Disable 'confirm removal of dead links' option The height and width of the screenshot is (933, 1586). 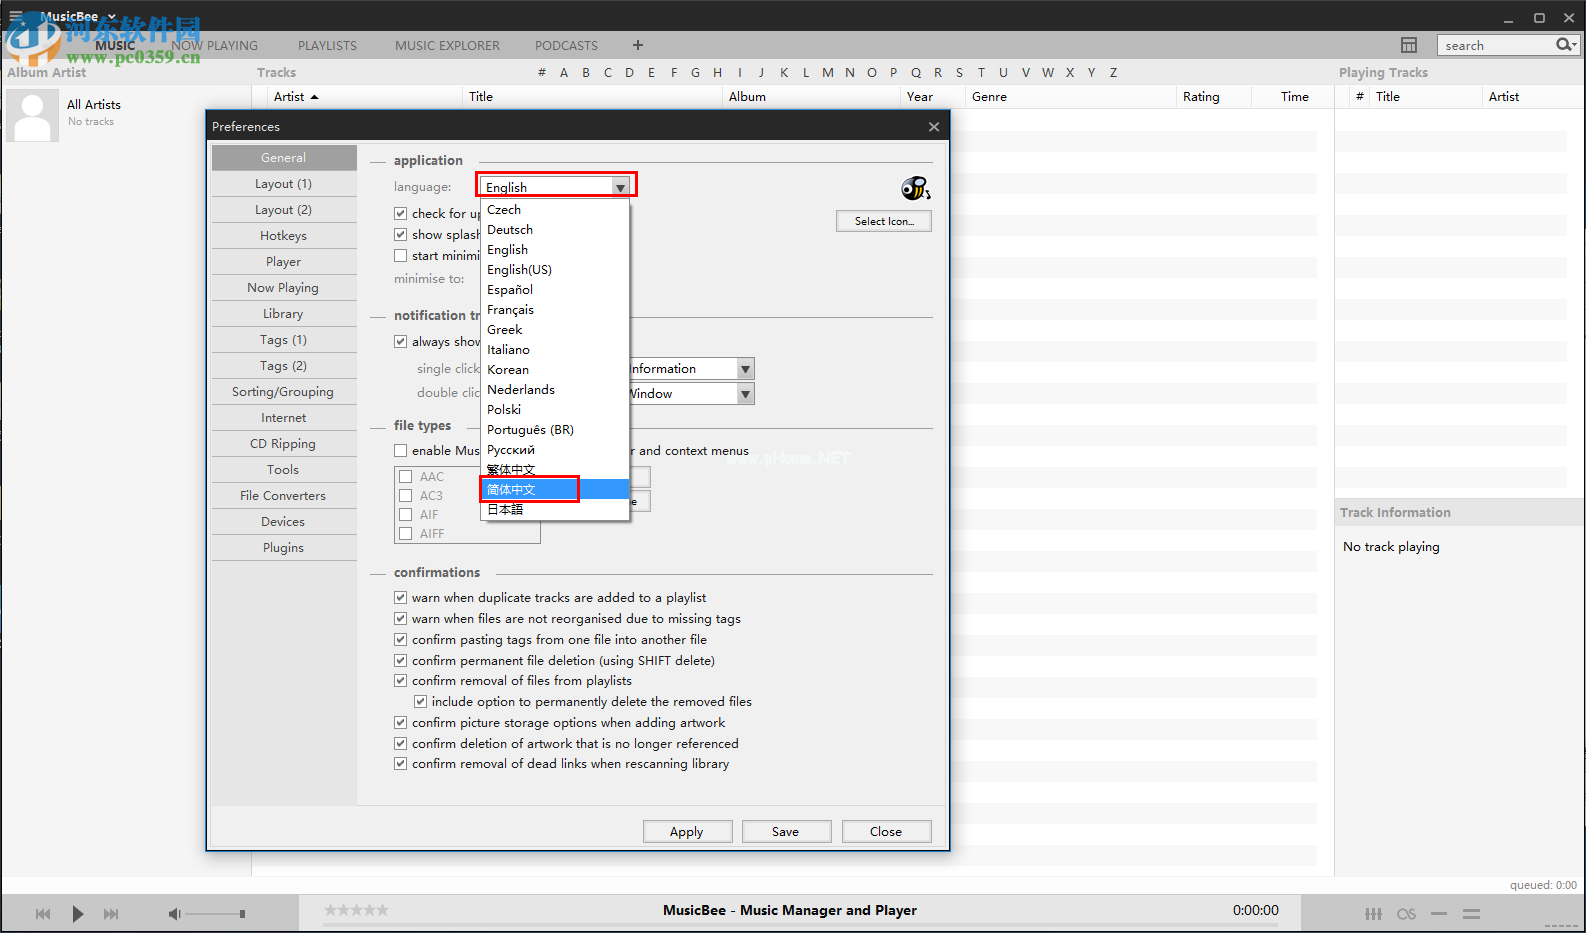(x=401, y=764)
